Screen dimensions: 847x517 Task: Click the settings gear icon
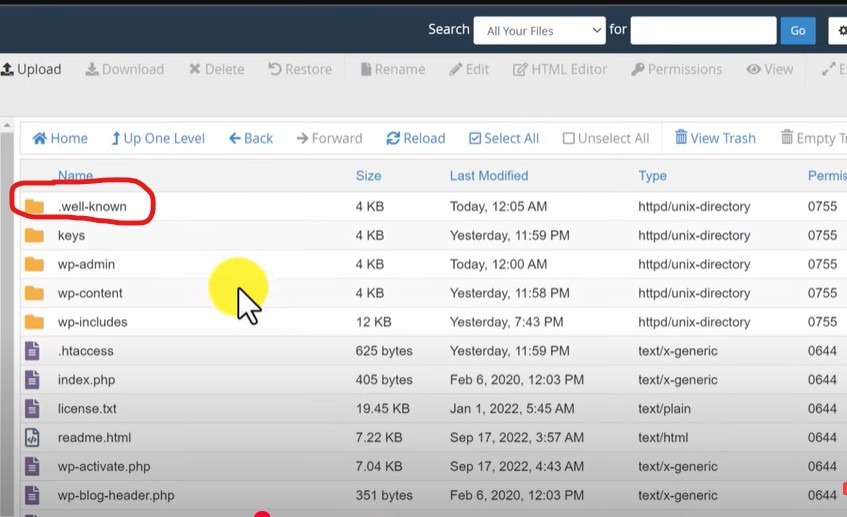click(841, 30)
